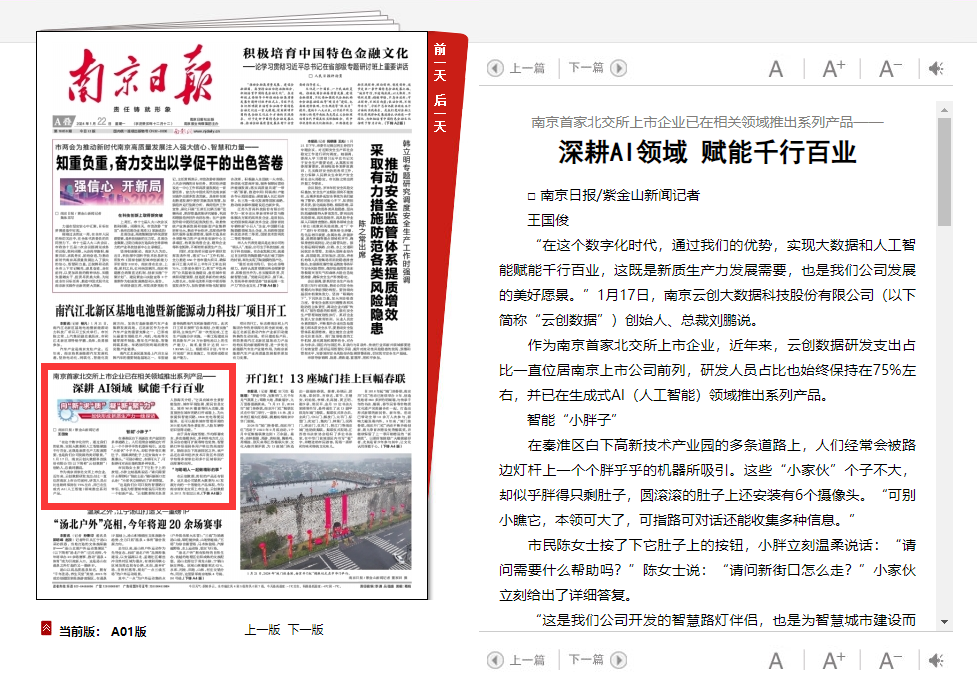977x689 pixels.
Task: Click the next article arrow icon above the headline
Action: tap(619, 68)
